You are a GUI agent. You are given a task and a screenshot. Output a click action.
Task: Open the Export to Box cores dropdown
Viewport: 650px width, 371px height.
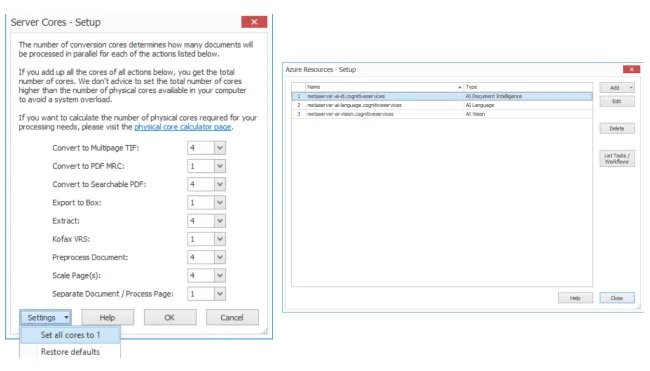[220, 203]
